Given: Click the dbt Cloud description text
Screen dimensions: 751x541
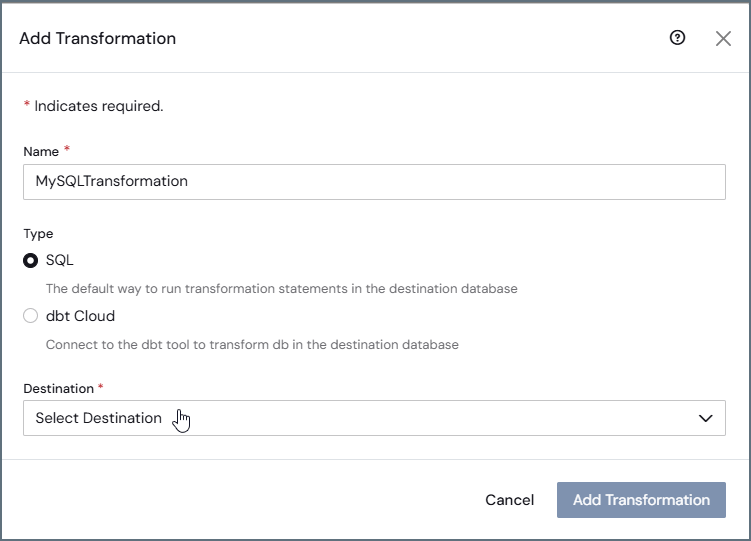Looking at the screenshot, I should 252,345.
